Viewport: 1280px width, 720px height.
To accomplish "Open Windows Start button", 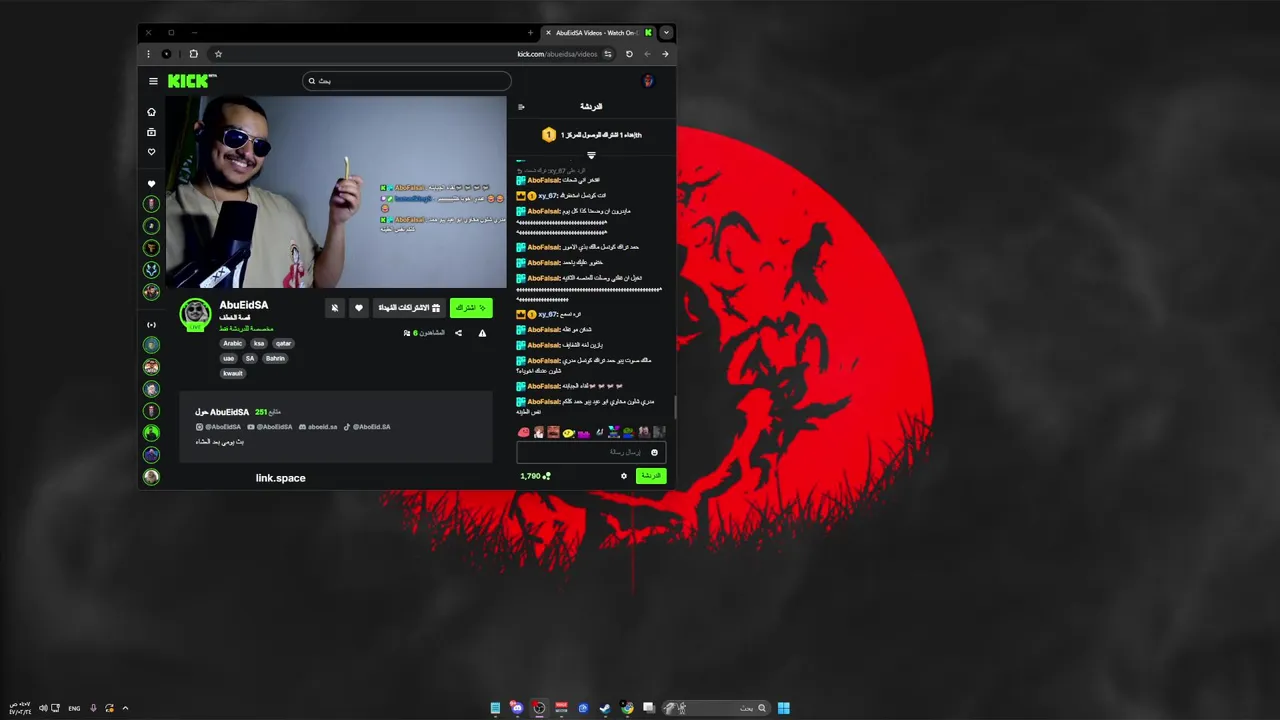I will click(784, 708).
